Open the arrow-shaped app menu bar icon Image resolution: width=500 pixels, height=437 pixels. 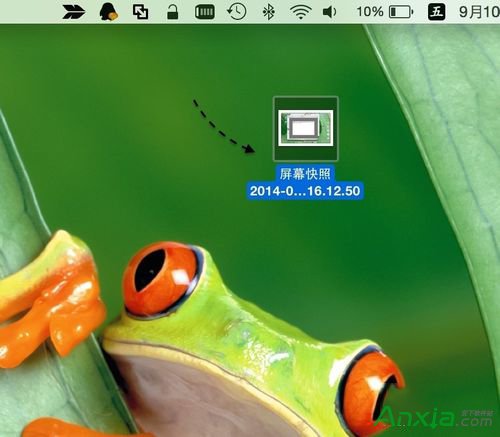click(x=74, y=12)
